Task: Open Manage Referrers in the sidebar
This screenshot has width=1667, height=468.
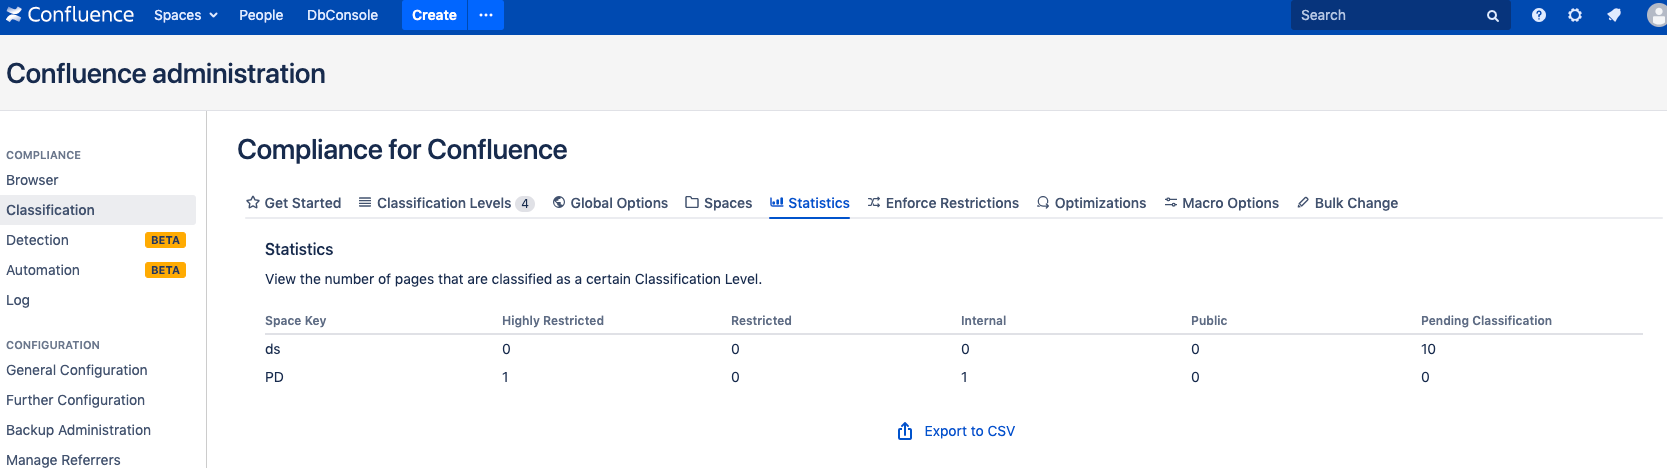Action: 63,459
